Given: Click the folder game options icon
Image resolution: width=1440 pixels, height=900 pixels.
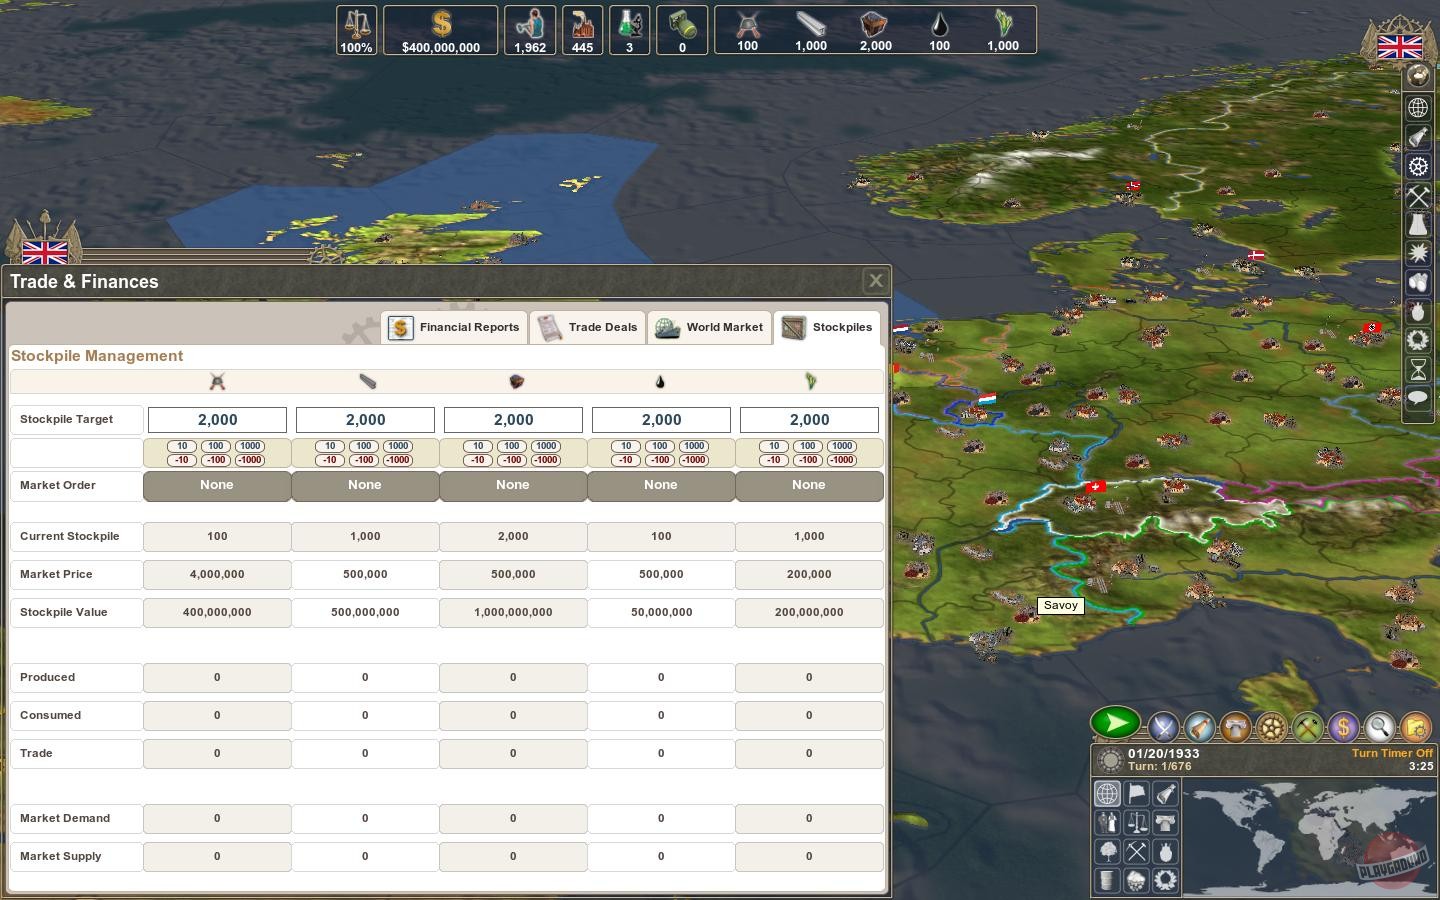Looking at the screenshot, I should (1415, 727).
